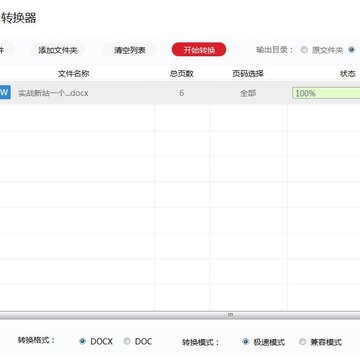Click the horizontal splitter grip handle
The width and height of the screenshot is (360, 360).
[230, 315]
